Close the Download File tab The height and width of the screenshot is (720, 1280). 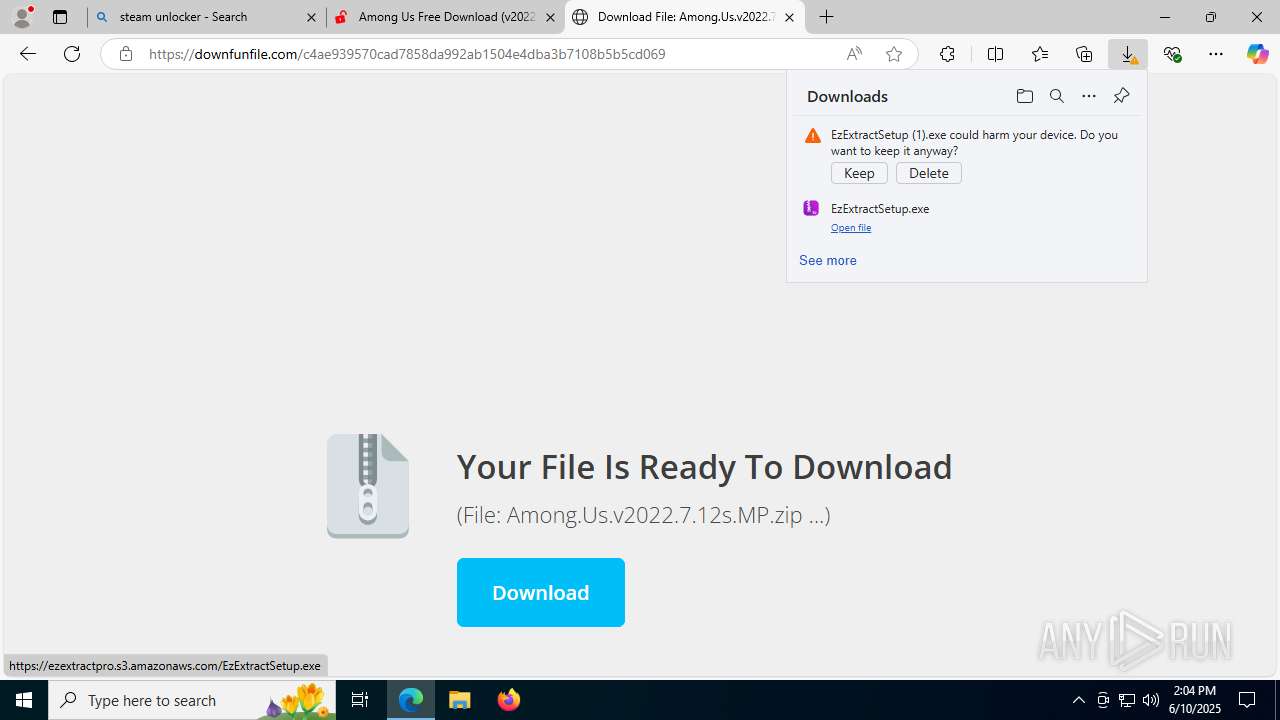tap(789, 17)
